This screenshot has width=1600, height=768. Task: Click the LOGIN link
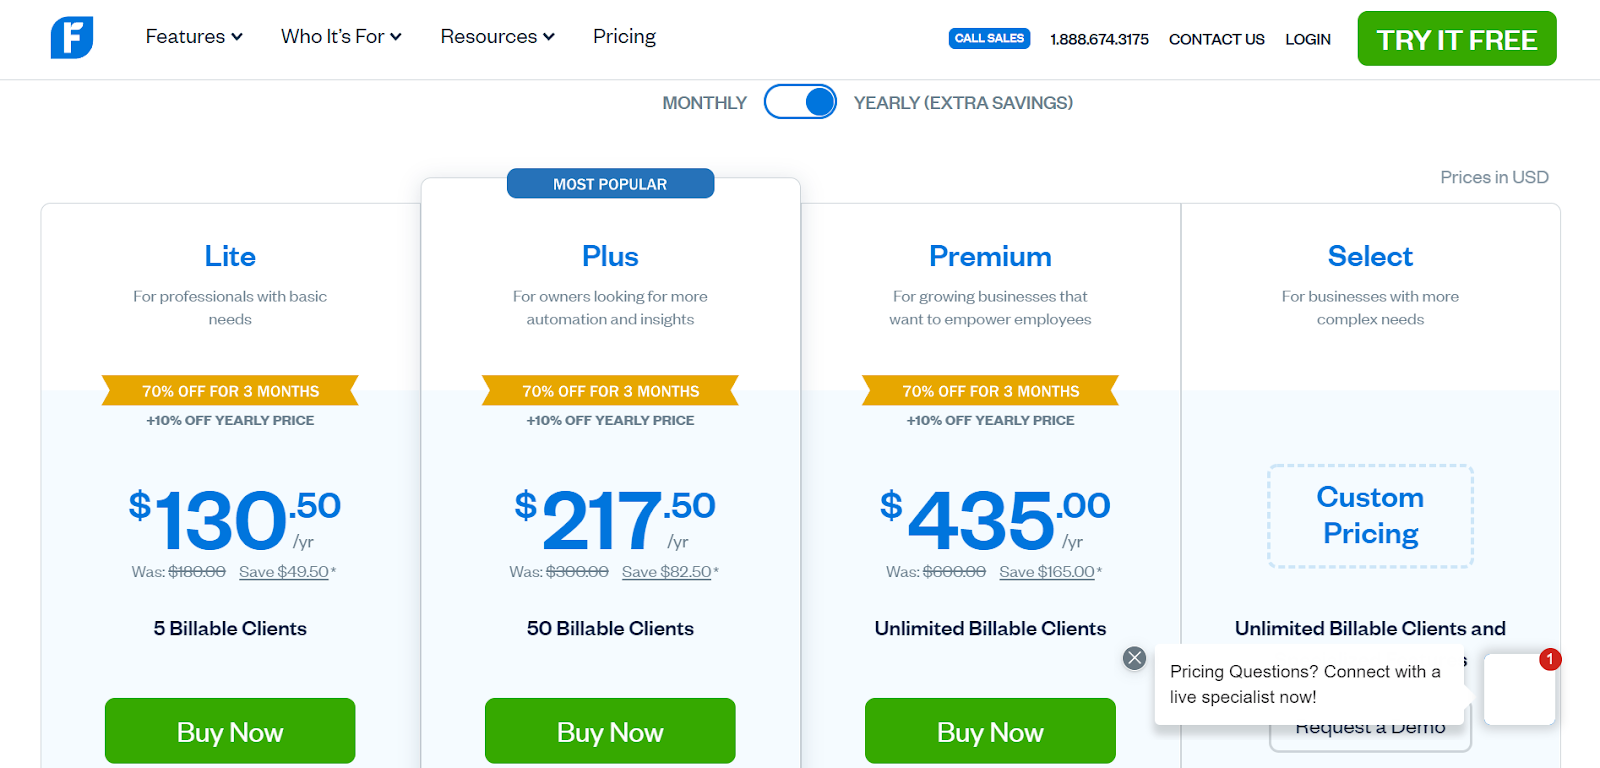coord(1308,39)
